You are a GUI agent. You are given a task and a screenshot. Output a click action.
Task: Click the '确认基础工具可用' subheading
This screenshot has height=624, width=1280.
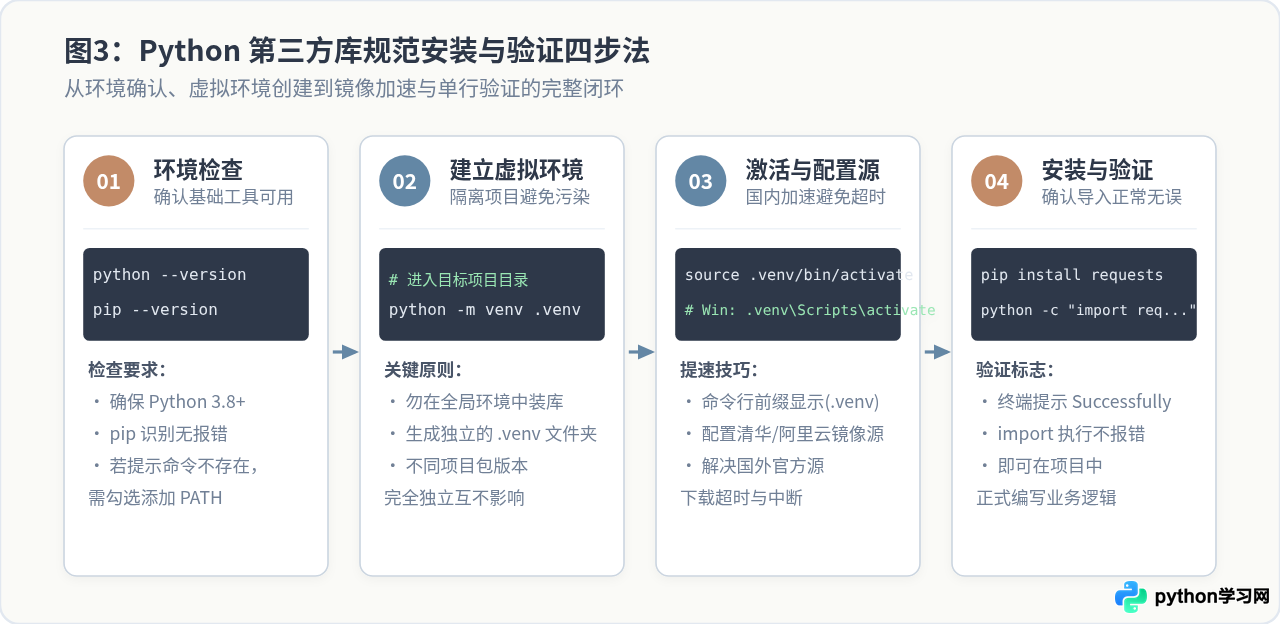click(224, 197)
